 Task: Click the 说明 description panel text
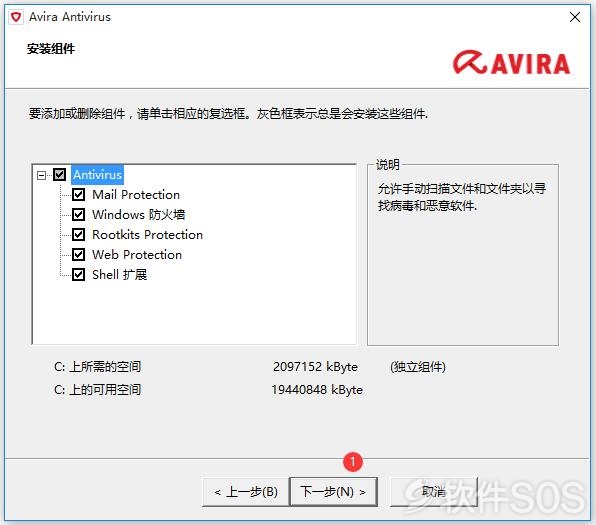(x=461, y=197)
